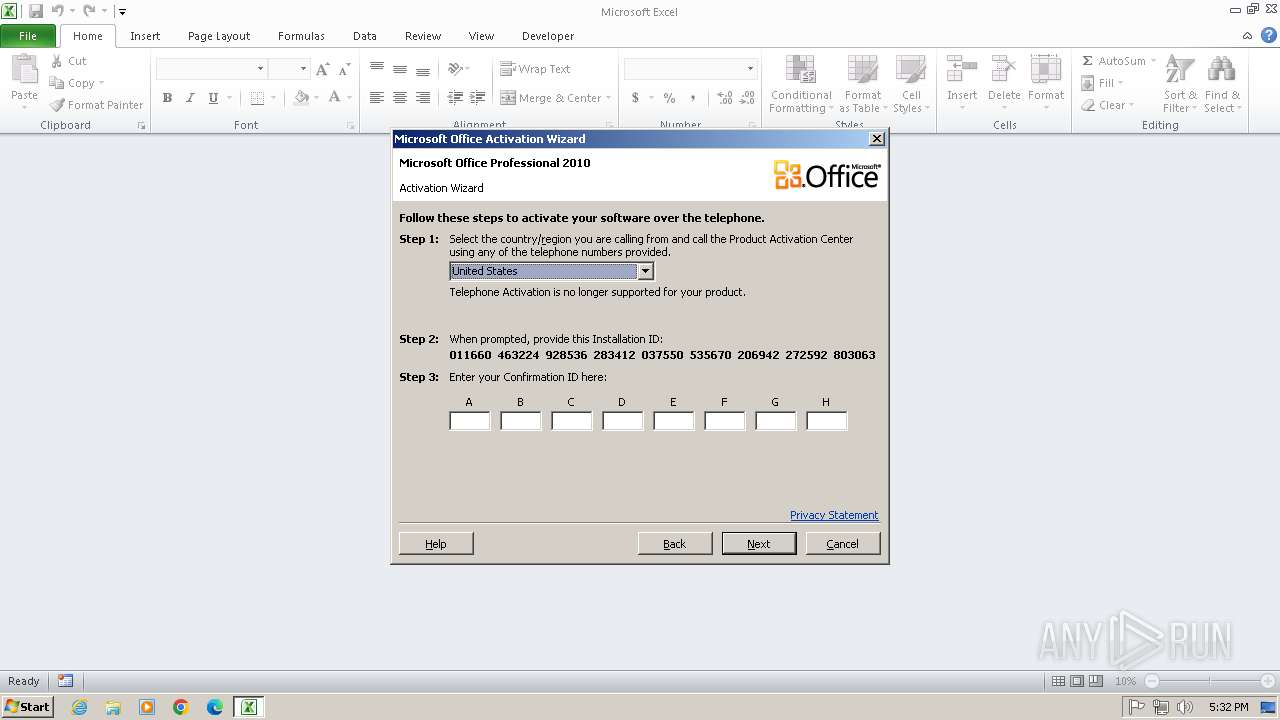Viewport: 1280px width, 720px height.
Task: Click the Comma Style icon
Action: tap(693, 98)
